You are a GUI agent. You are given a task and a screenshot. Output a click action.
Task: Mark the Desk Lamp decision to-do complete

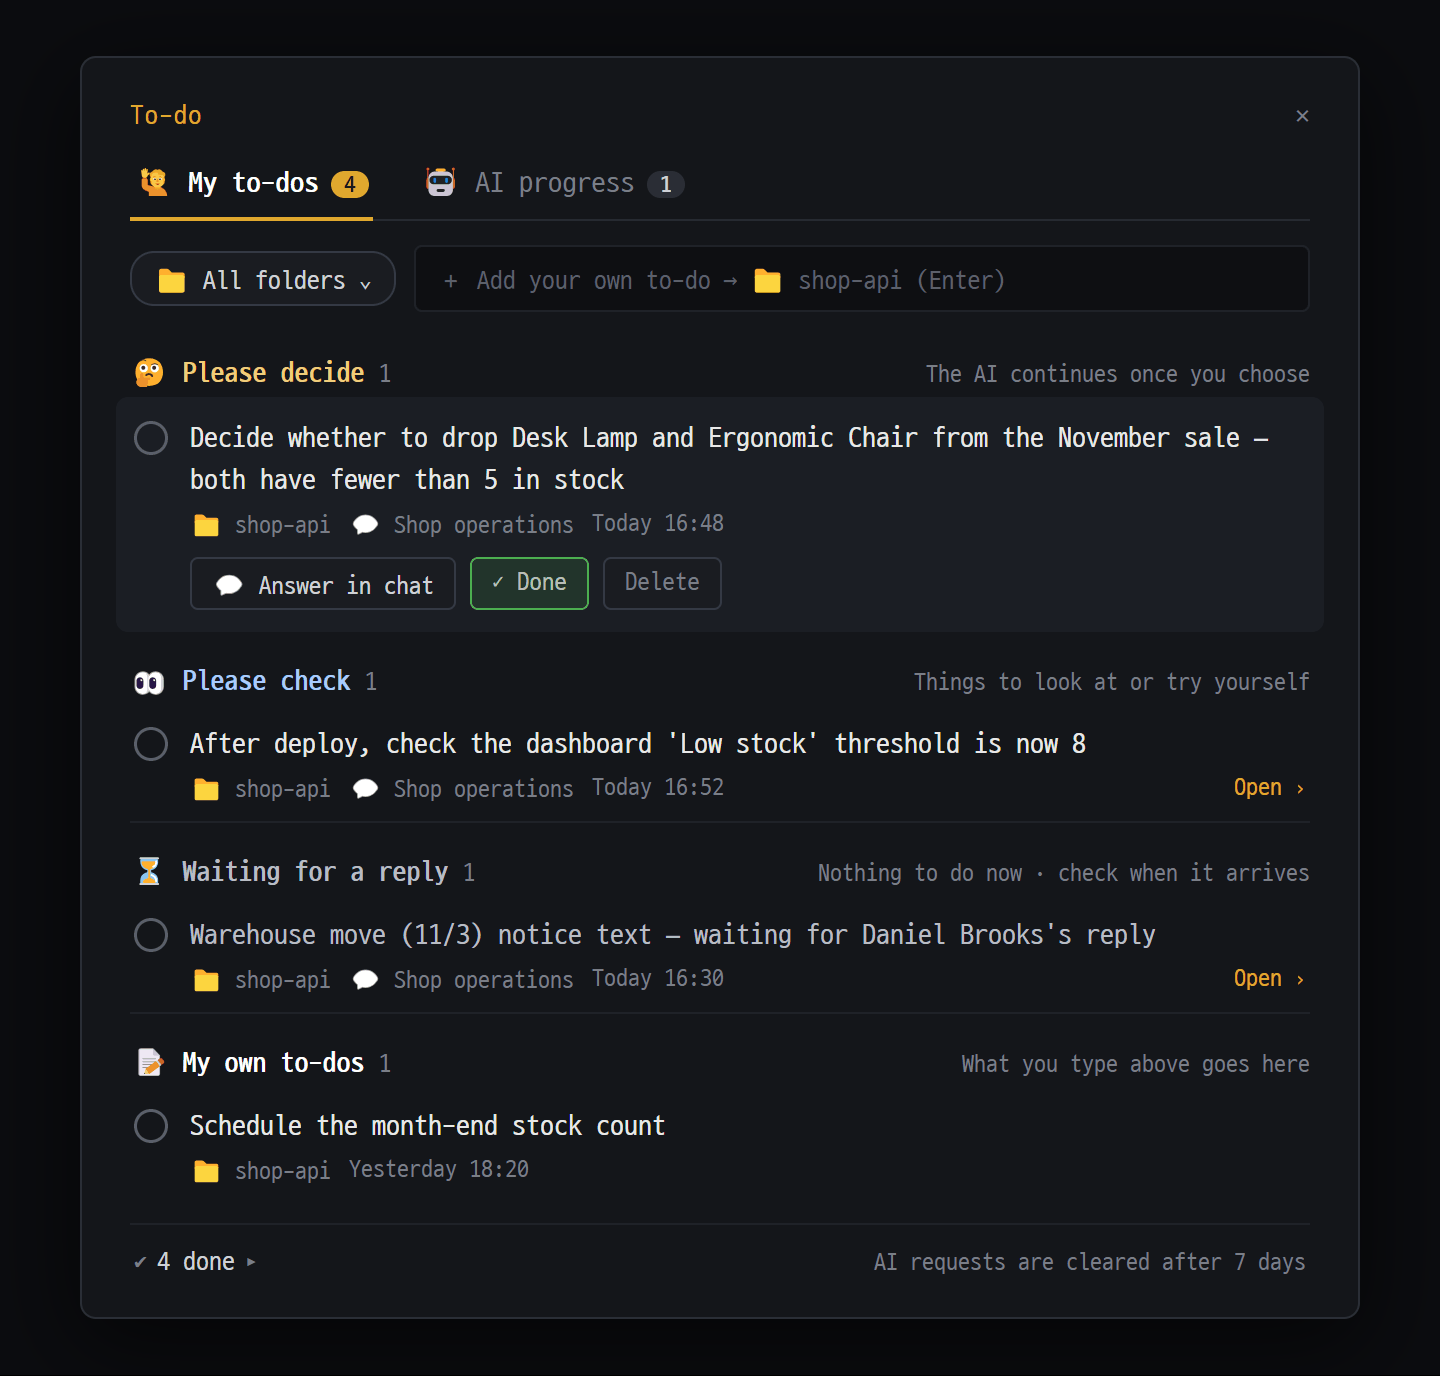pos(151,438)
